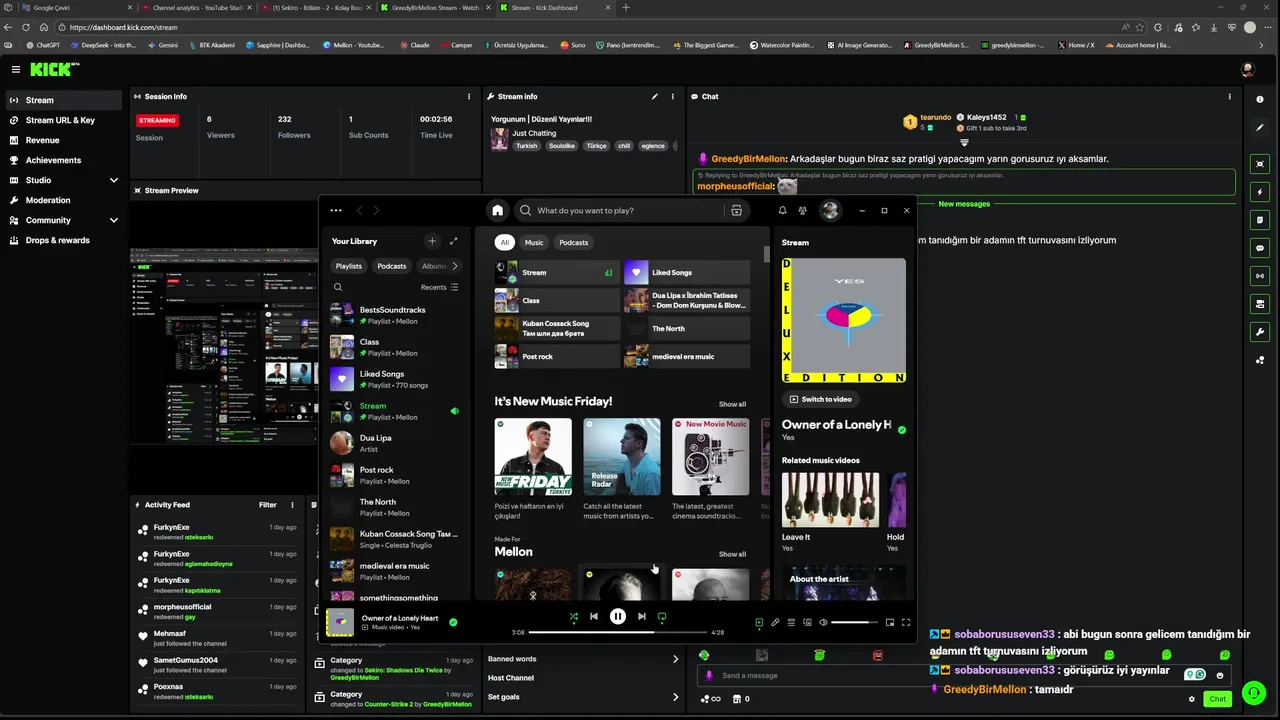Image resolution: width=1280 pixels, height=720 pixels.
Task: Open Spotify What's New bell
Action: click(782, 211)
